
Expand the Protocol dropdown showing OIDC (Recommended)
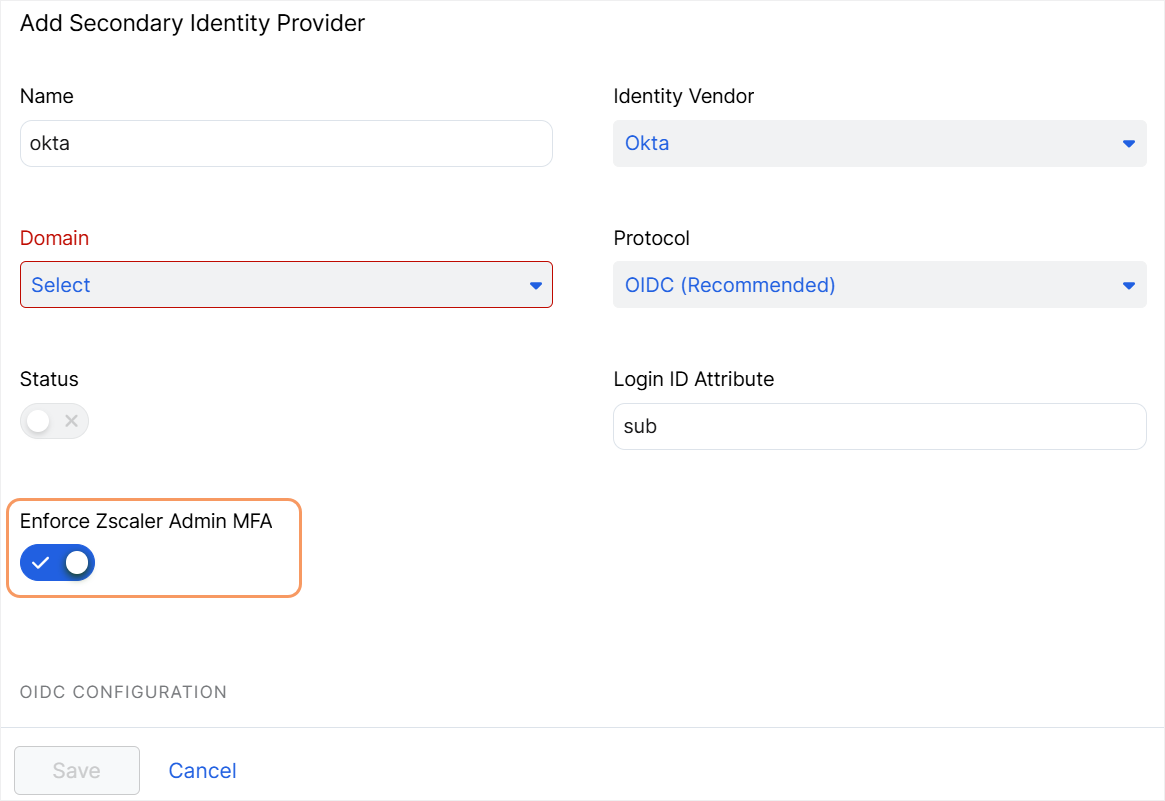[x=868, y=286]
